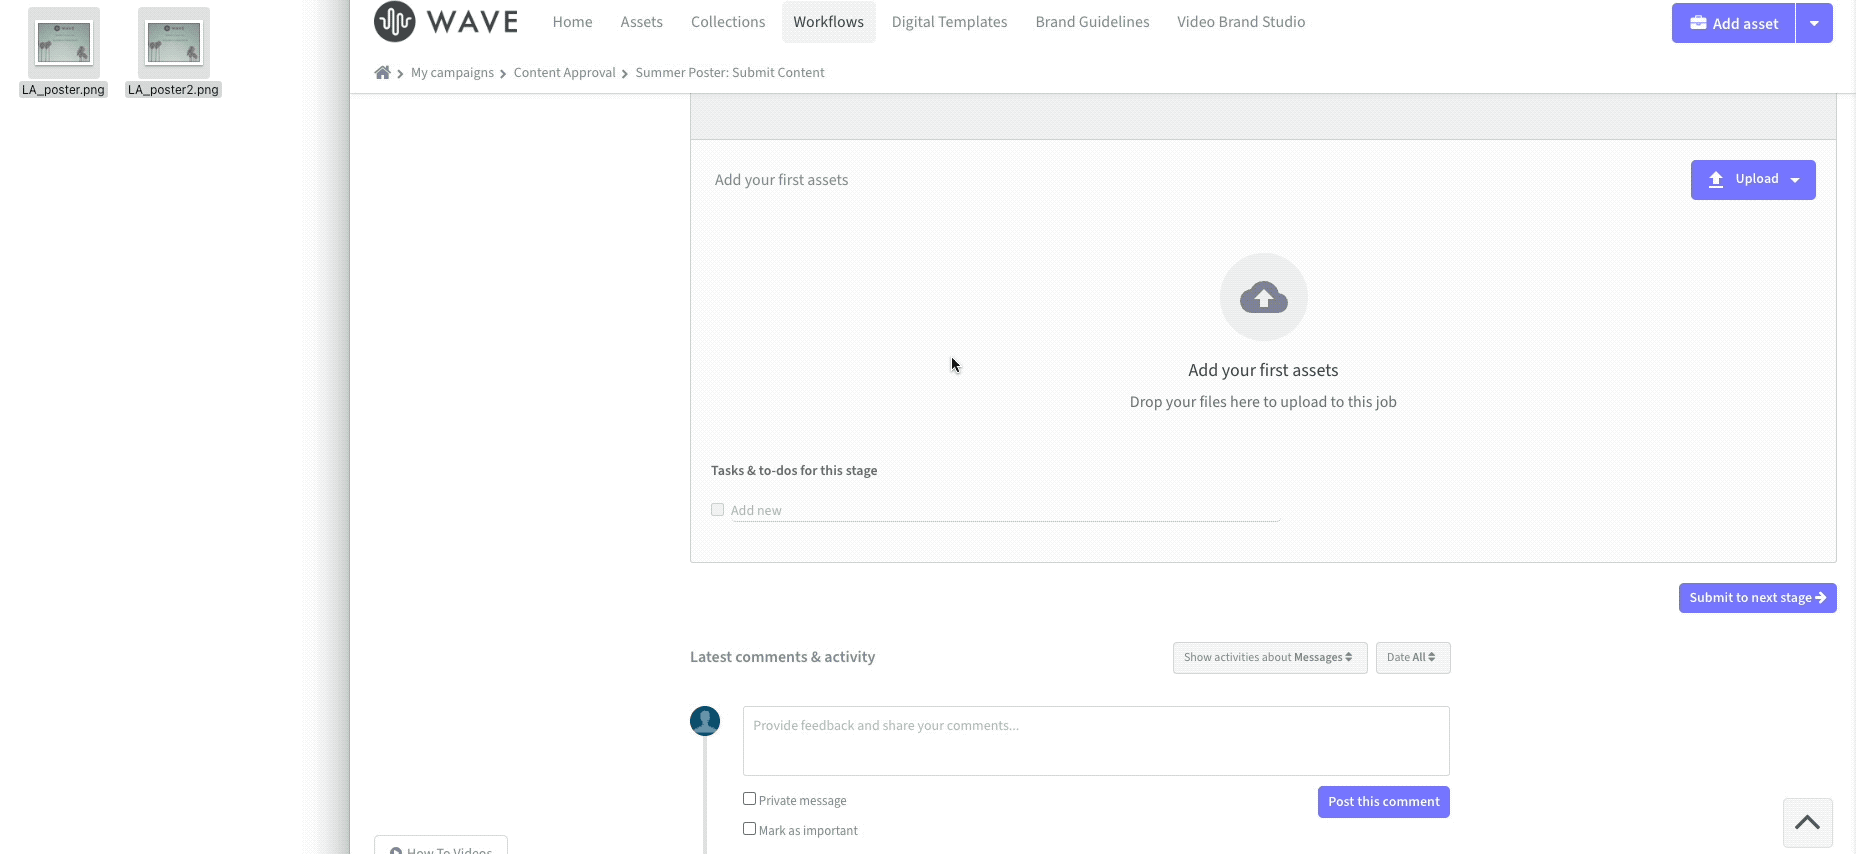Focus the feedback comment text box

1096,741
